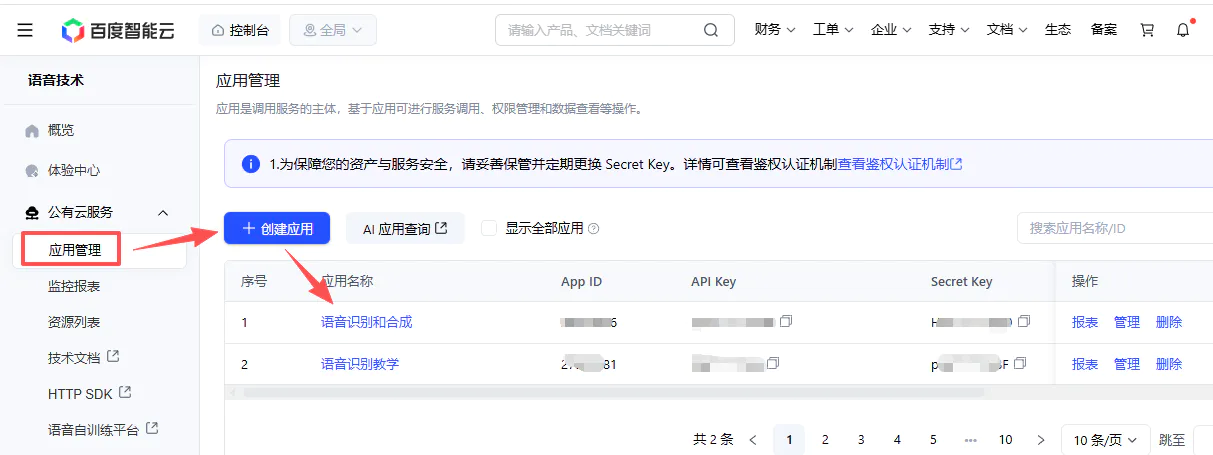
Task: Go to the next page arrow
Action: [x=1041, y=440]
